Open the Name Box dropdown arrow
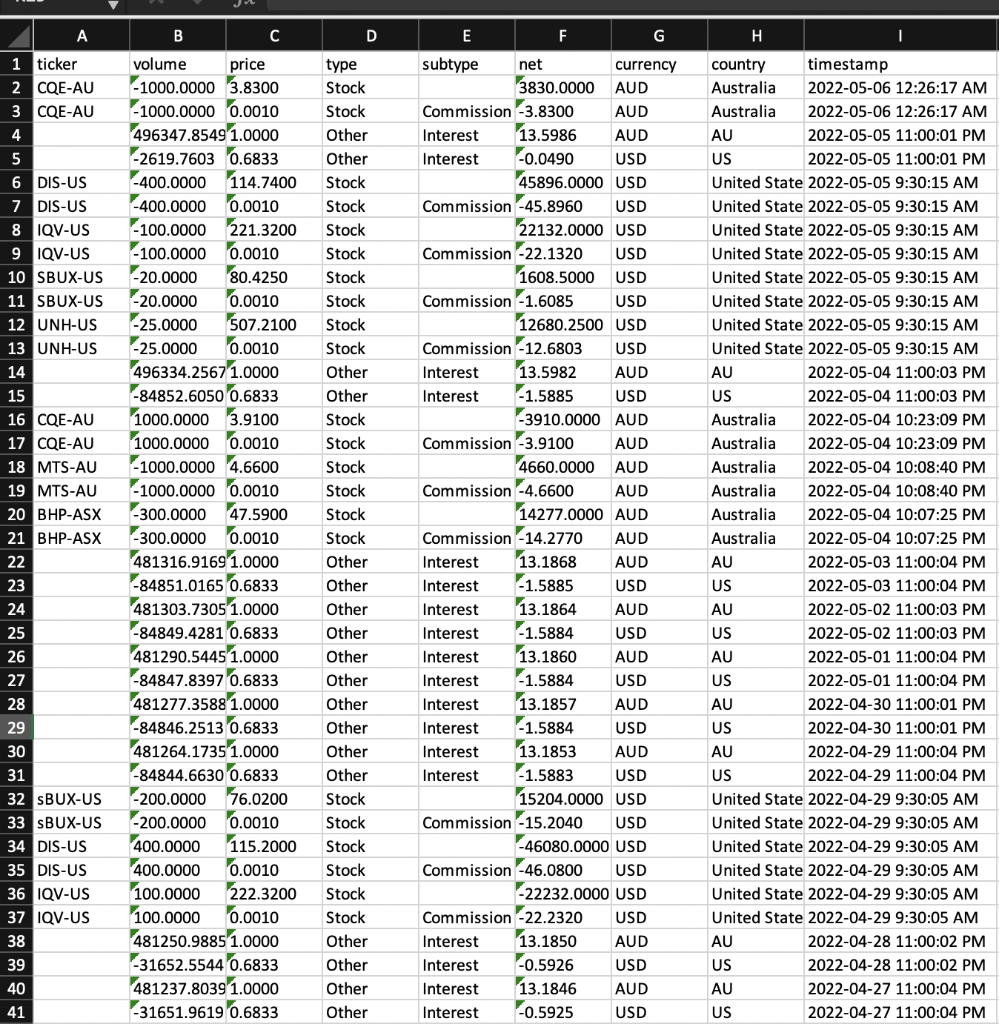The width and height of the screenshot is (999, 1024). pos(113,5)
